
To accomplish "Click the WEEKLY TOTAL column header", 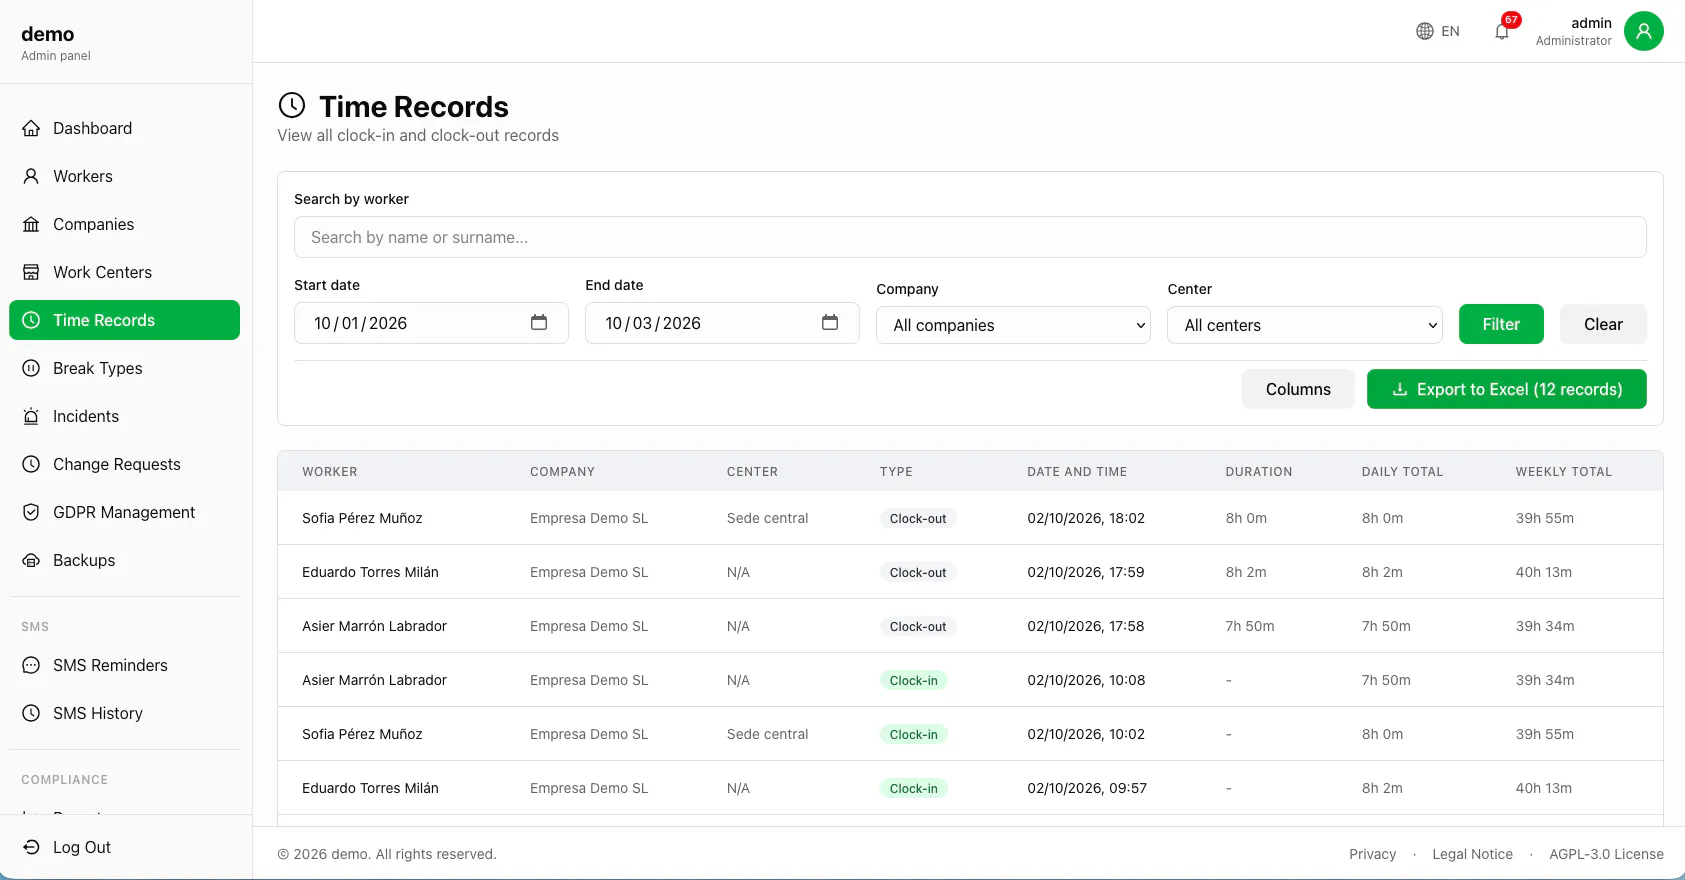I will tap(1563, 472).
